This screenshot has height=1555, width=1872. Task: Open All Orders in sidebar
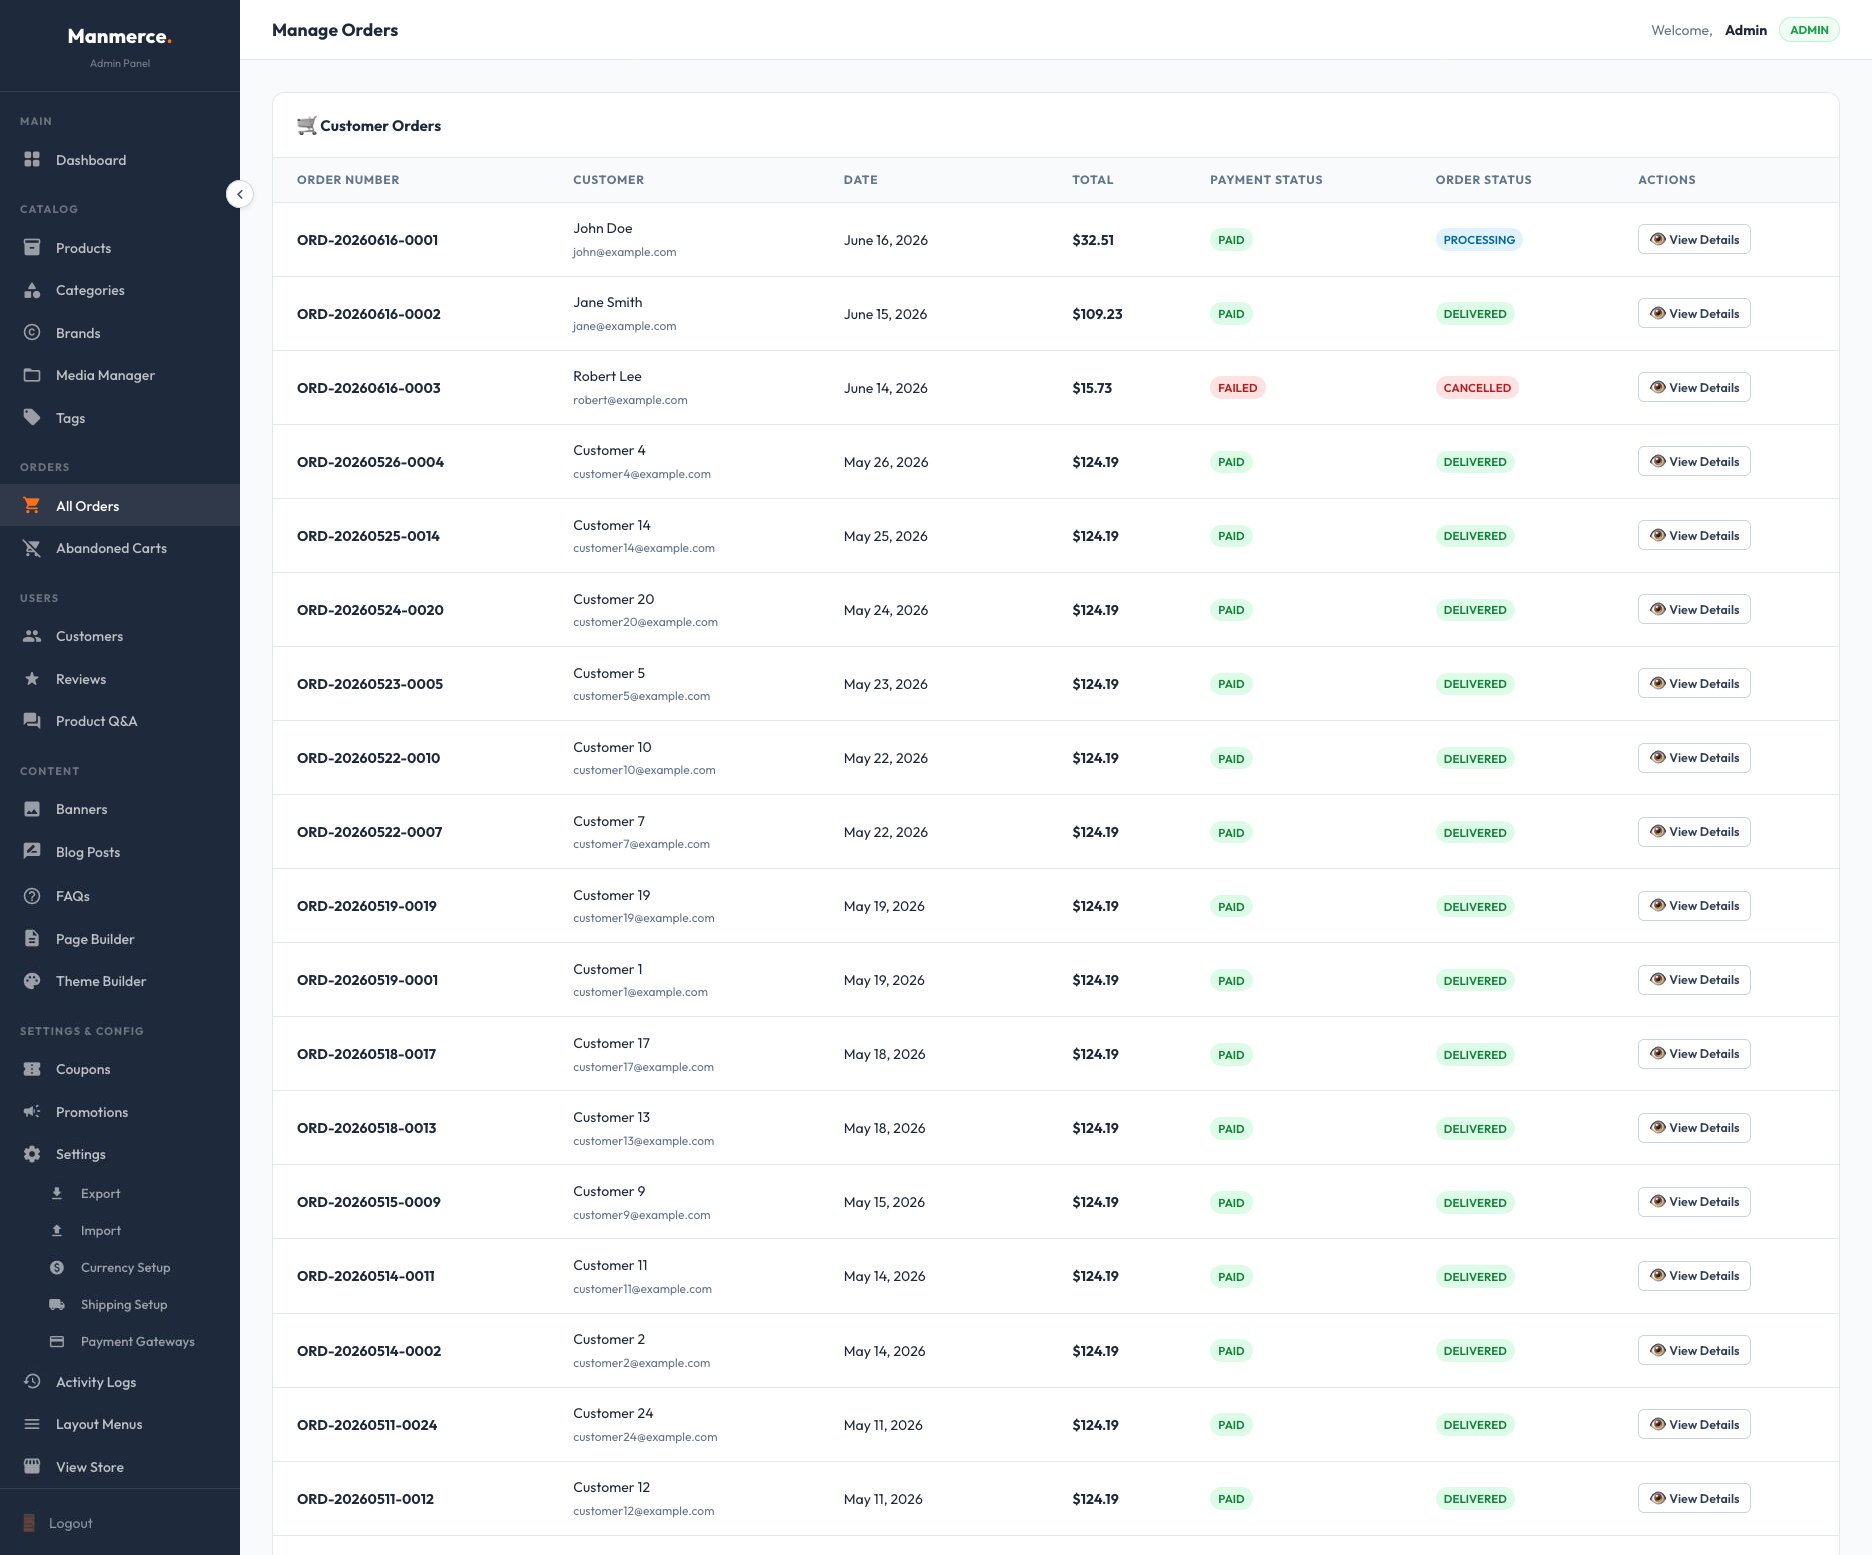coord(120,506)
